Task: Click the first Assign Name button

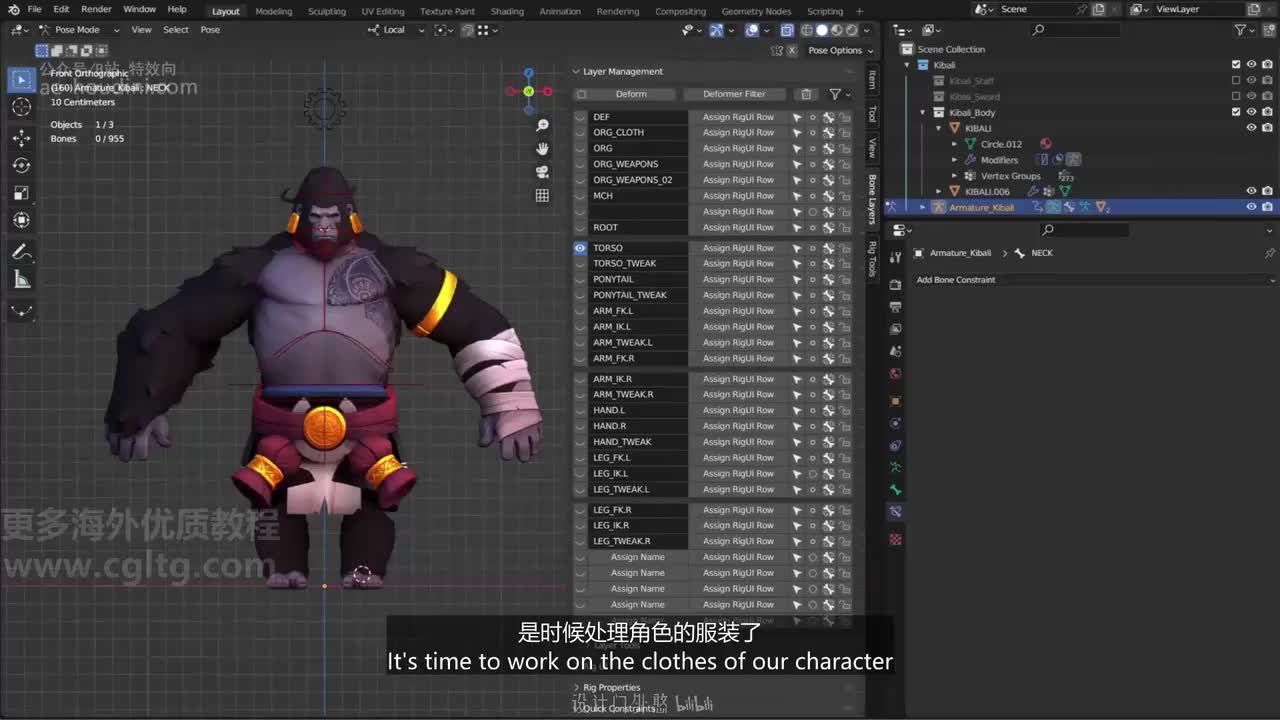Action: point(638,558)
